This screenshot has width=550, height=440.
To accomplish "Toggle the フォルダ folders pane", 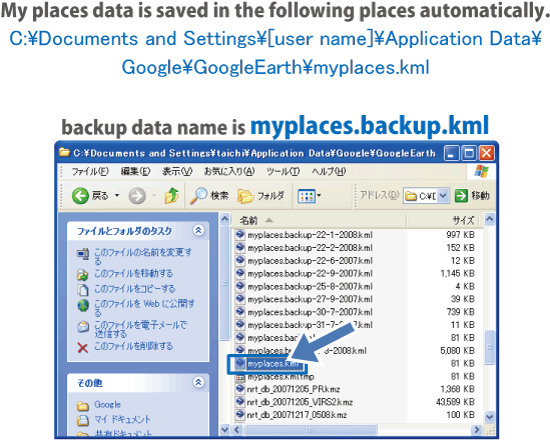I will [261, 196].
